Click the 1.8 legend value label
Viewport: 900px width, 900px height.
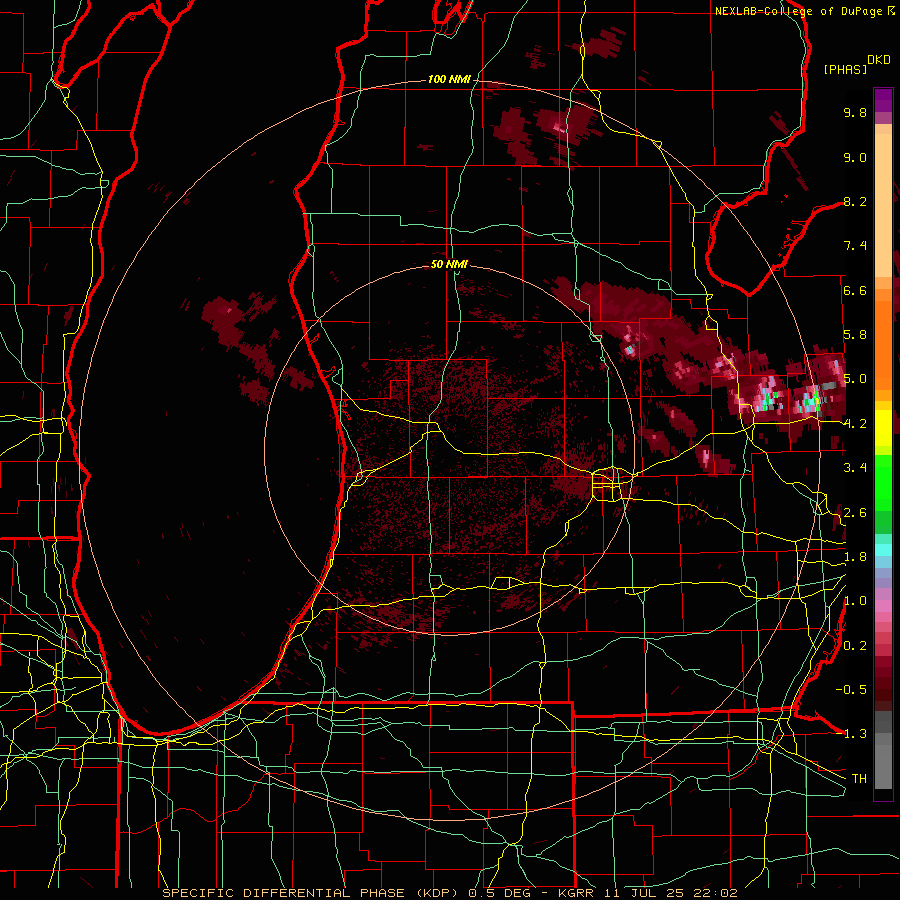tap(855, 557)
